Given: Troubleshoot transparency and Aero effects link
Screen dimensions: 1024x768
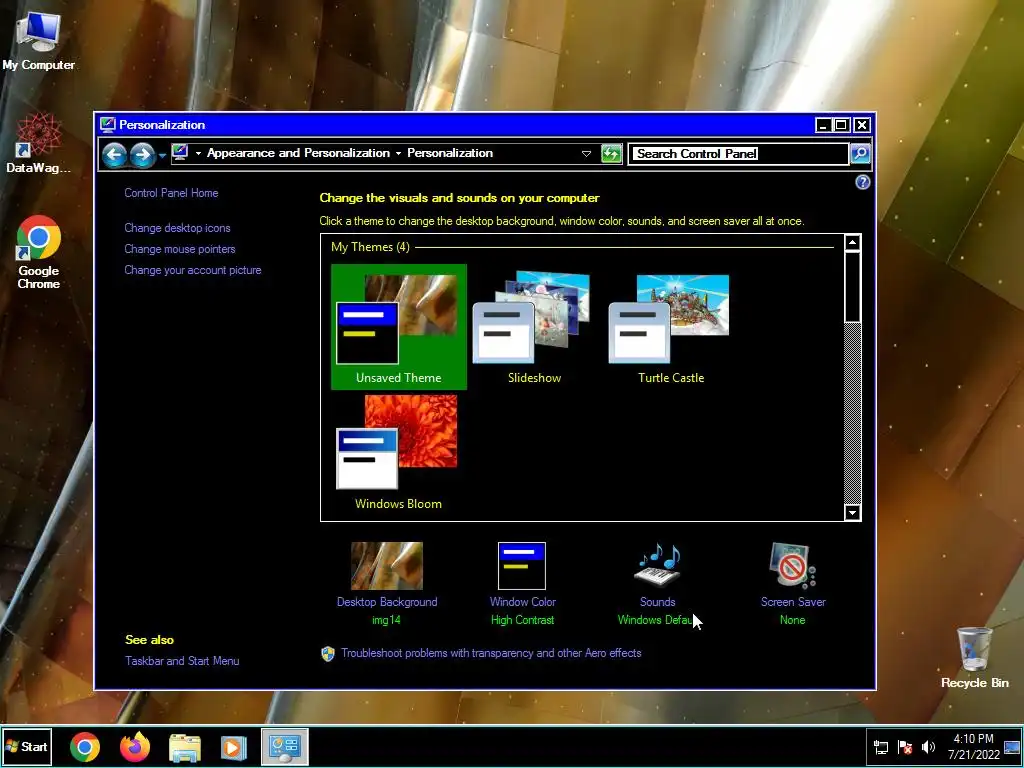Looking at the screenshot, I should (x=491, y=653).
